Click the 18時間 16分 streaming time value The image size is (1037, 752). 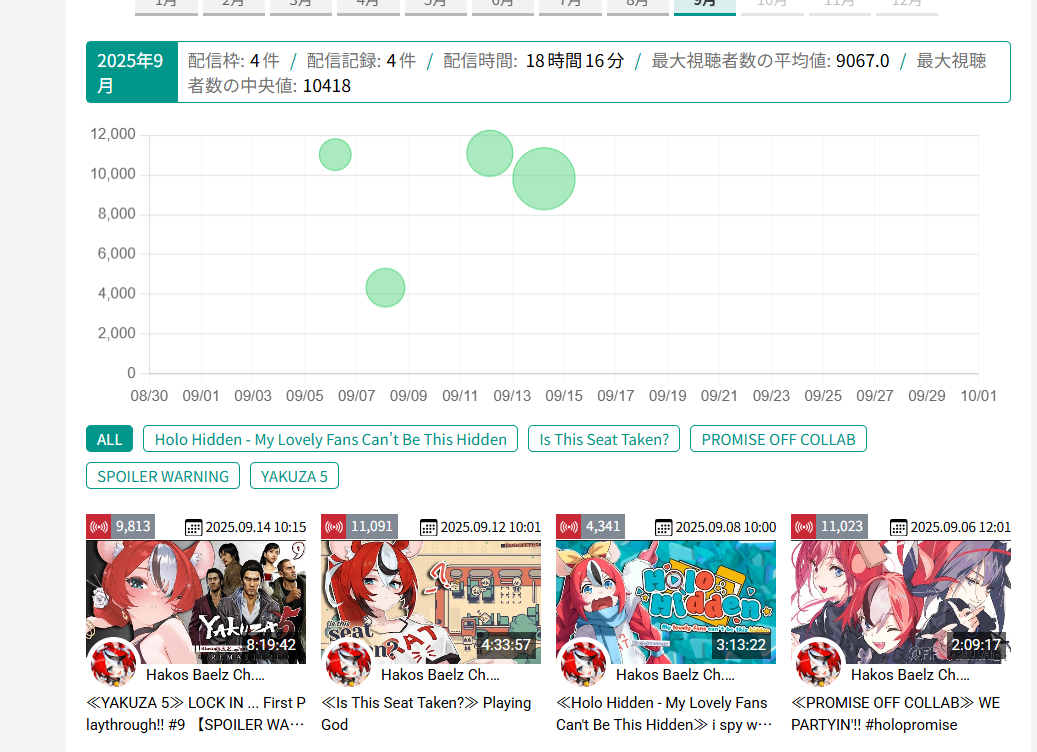pos(575,61)
